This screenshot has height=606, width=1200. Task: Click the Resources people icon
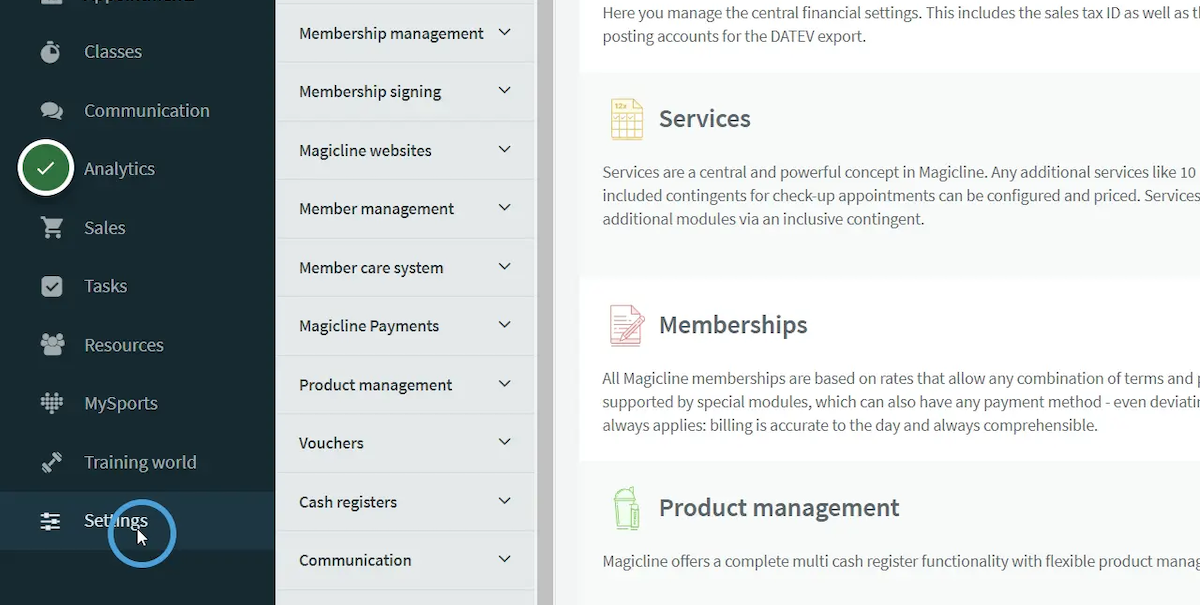point(51,345)
